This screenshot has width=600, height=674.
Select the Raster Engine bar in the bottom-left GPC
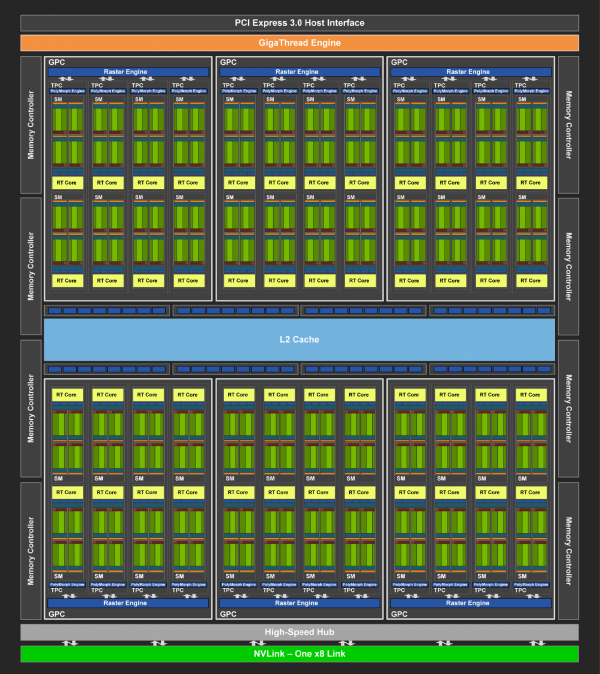(128, 603)
